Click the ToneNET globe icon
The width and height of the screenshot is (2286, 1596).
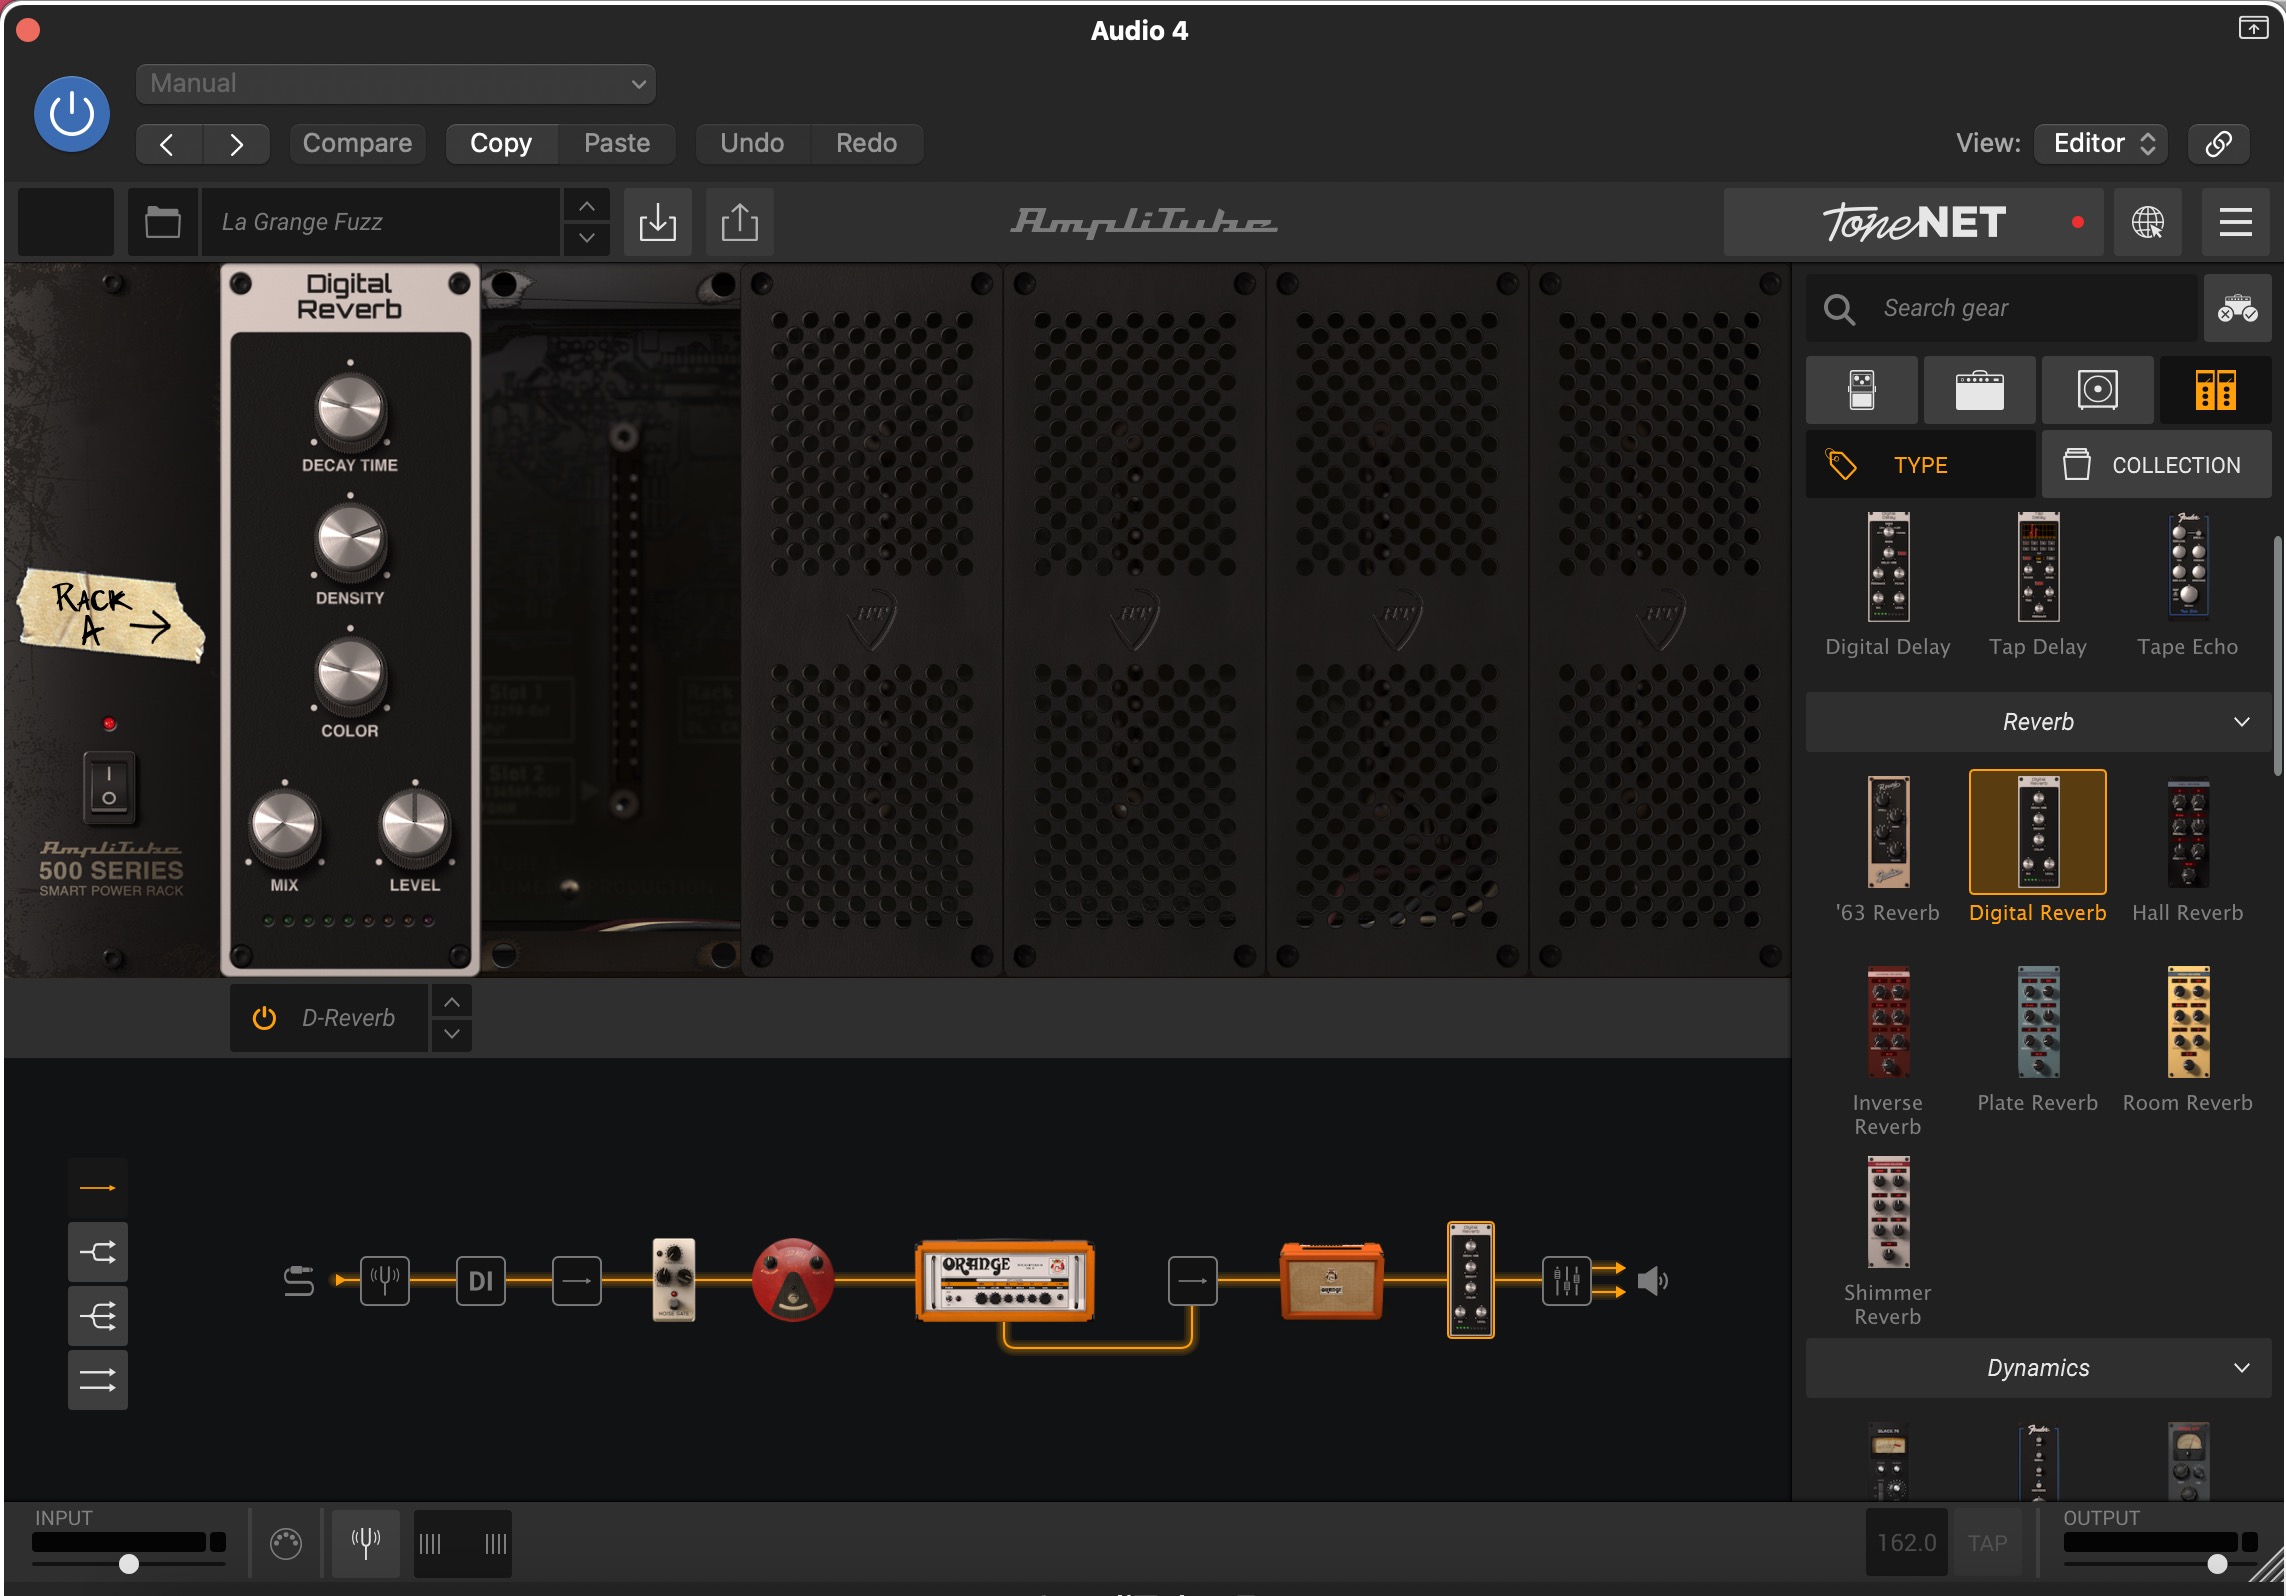(2147, 221)
